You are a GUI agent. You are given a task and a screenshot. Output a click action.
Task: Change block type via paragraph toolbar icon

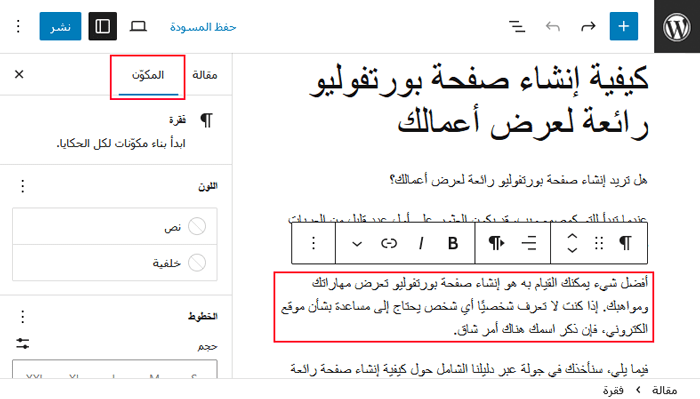point(626,243)
